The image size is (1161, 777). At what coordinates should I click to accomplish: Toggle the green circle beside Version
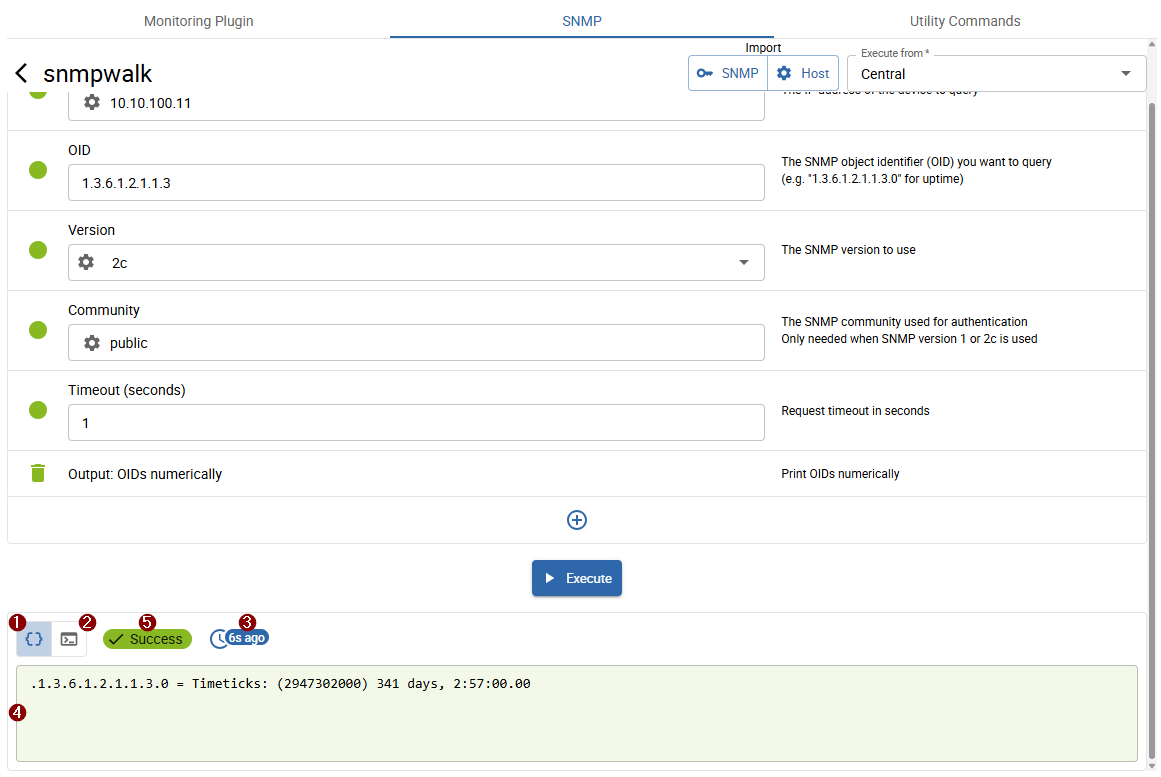pos(38,250)
